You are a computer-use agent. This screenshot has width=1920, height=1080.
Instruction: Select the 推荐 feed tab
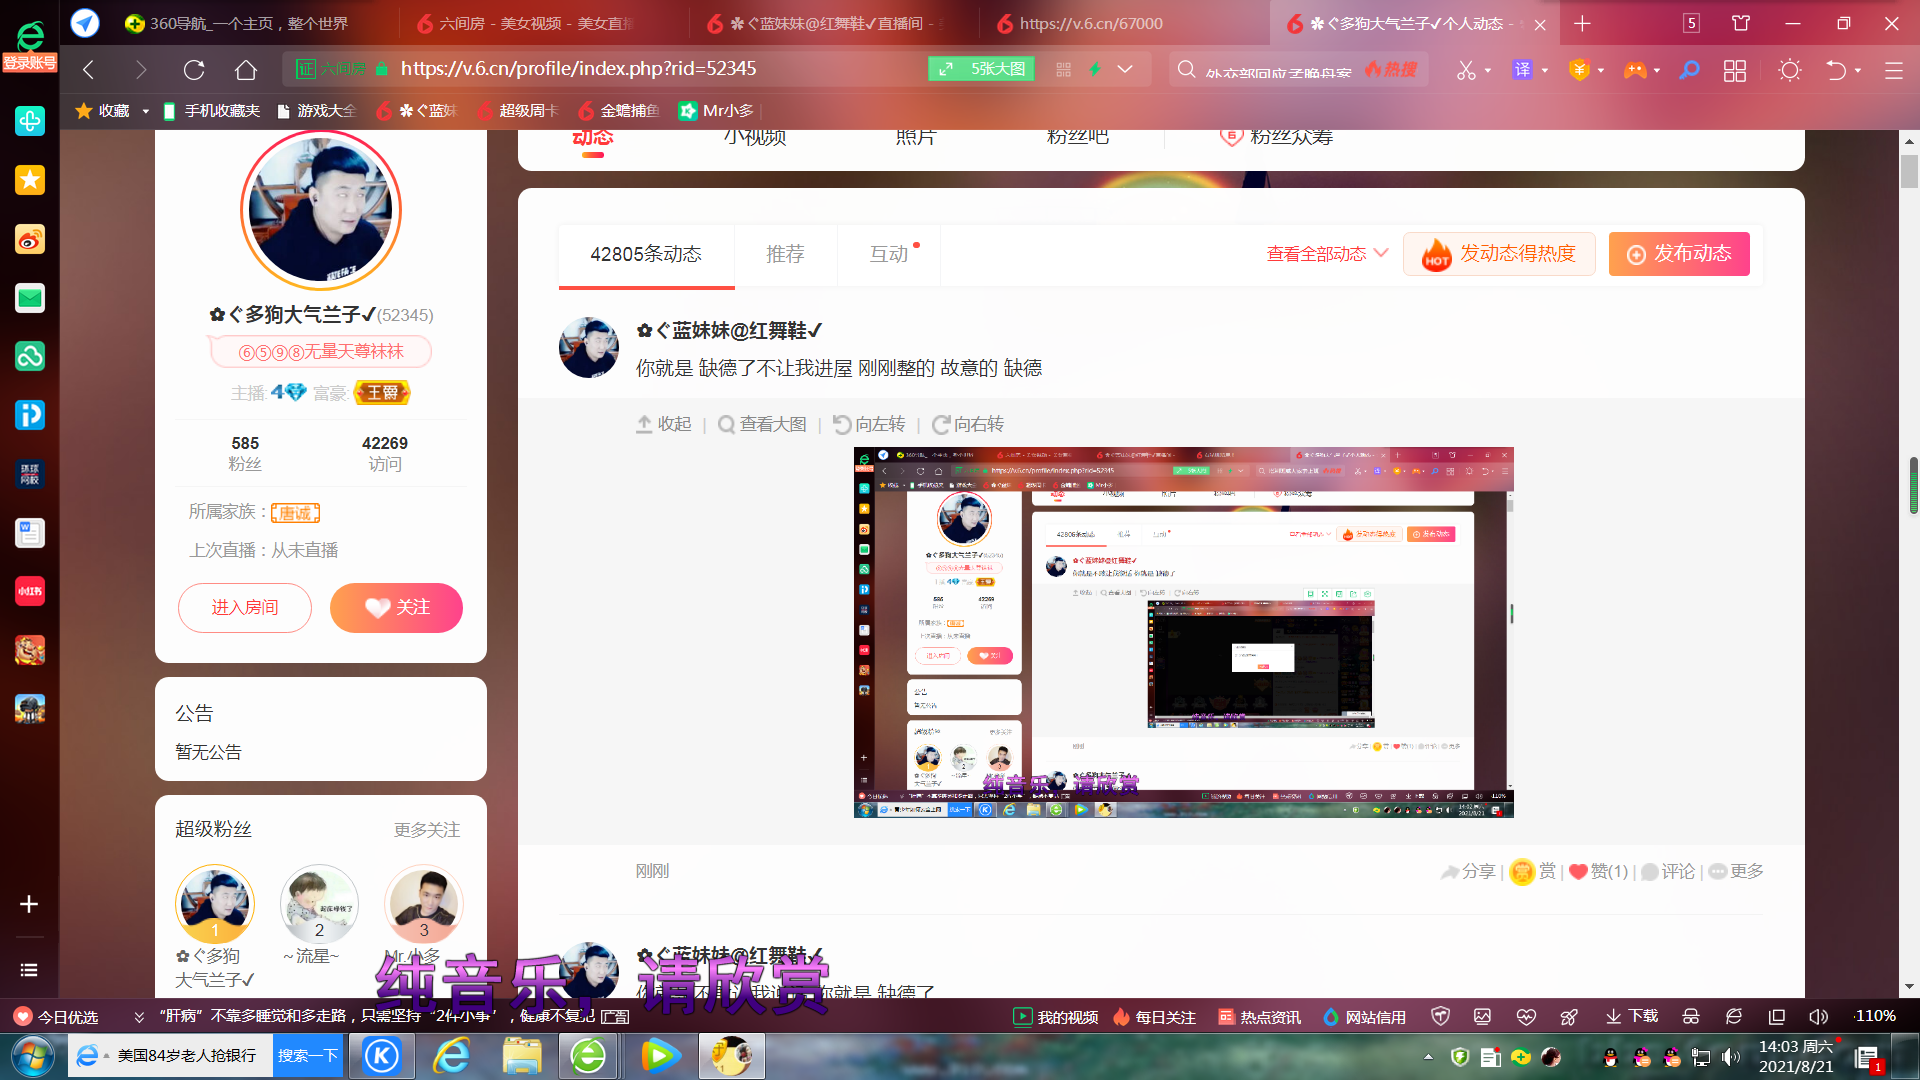785,254
